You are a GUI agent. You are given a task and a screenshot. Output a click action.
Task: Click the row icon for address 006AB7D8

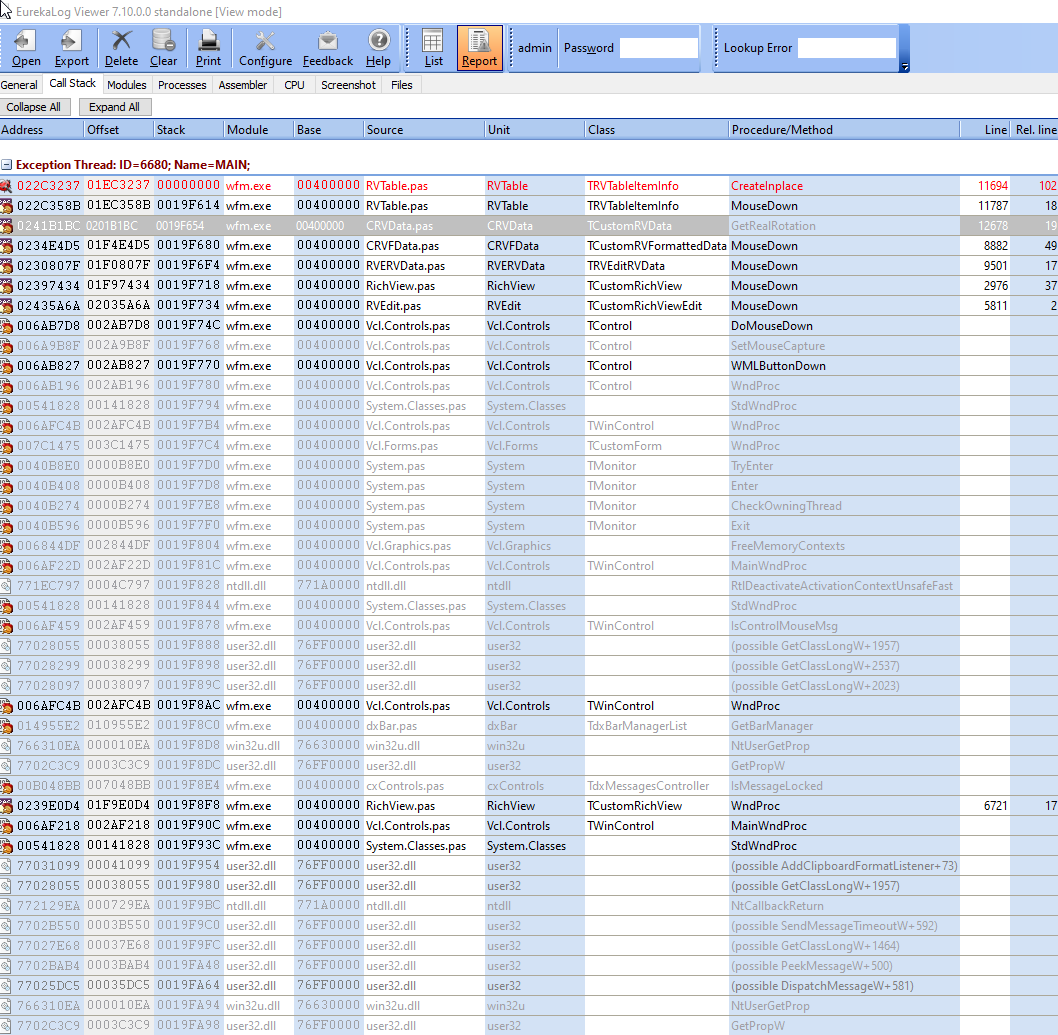pyautogui.click(x=6, y=326)
